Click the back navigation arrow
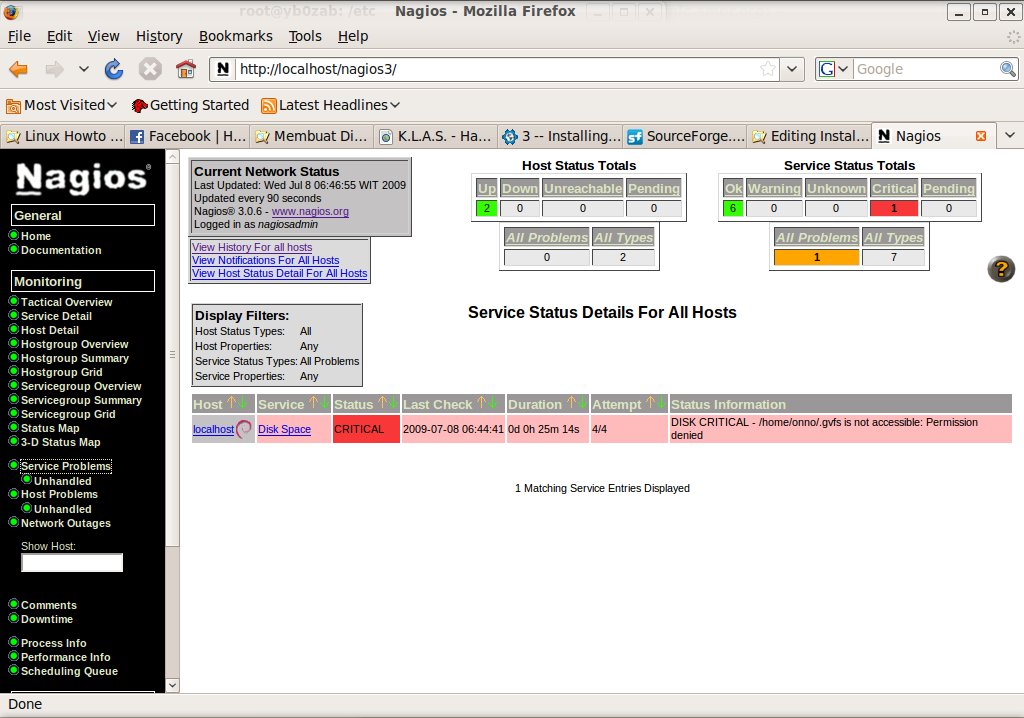1024x718 pixels. coord(19,69)
